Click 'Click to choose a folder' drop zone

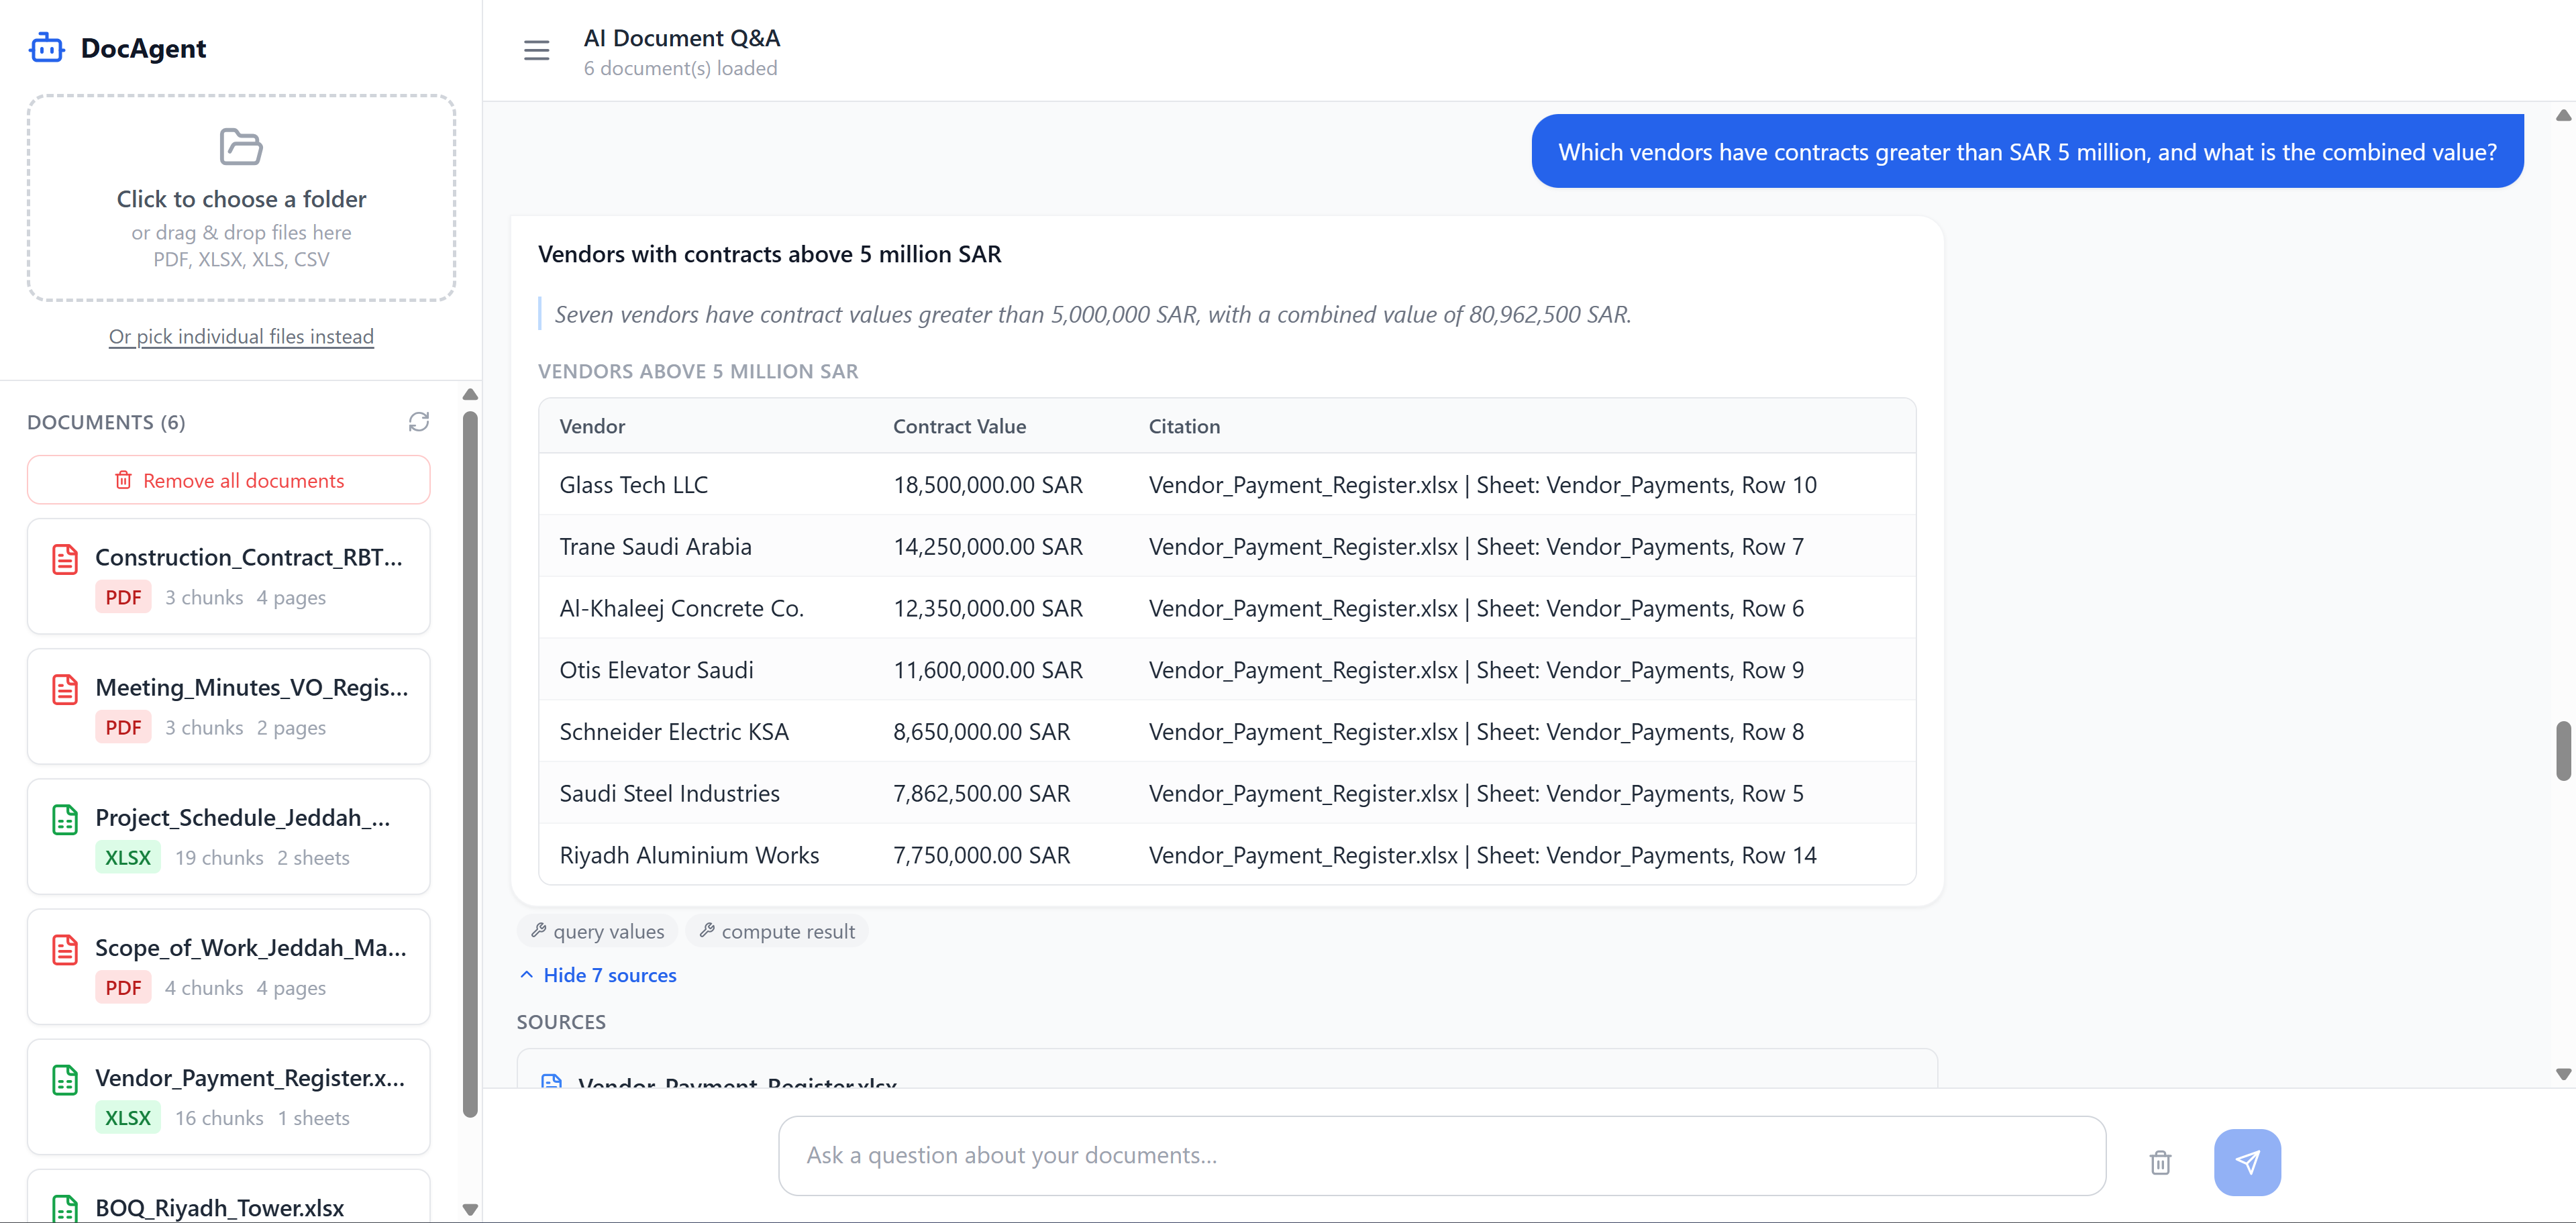(241, 198)
